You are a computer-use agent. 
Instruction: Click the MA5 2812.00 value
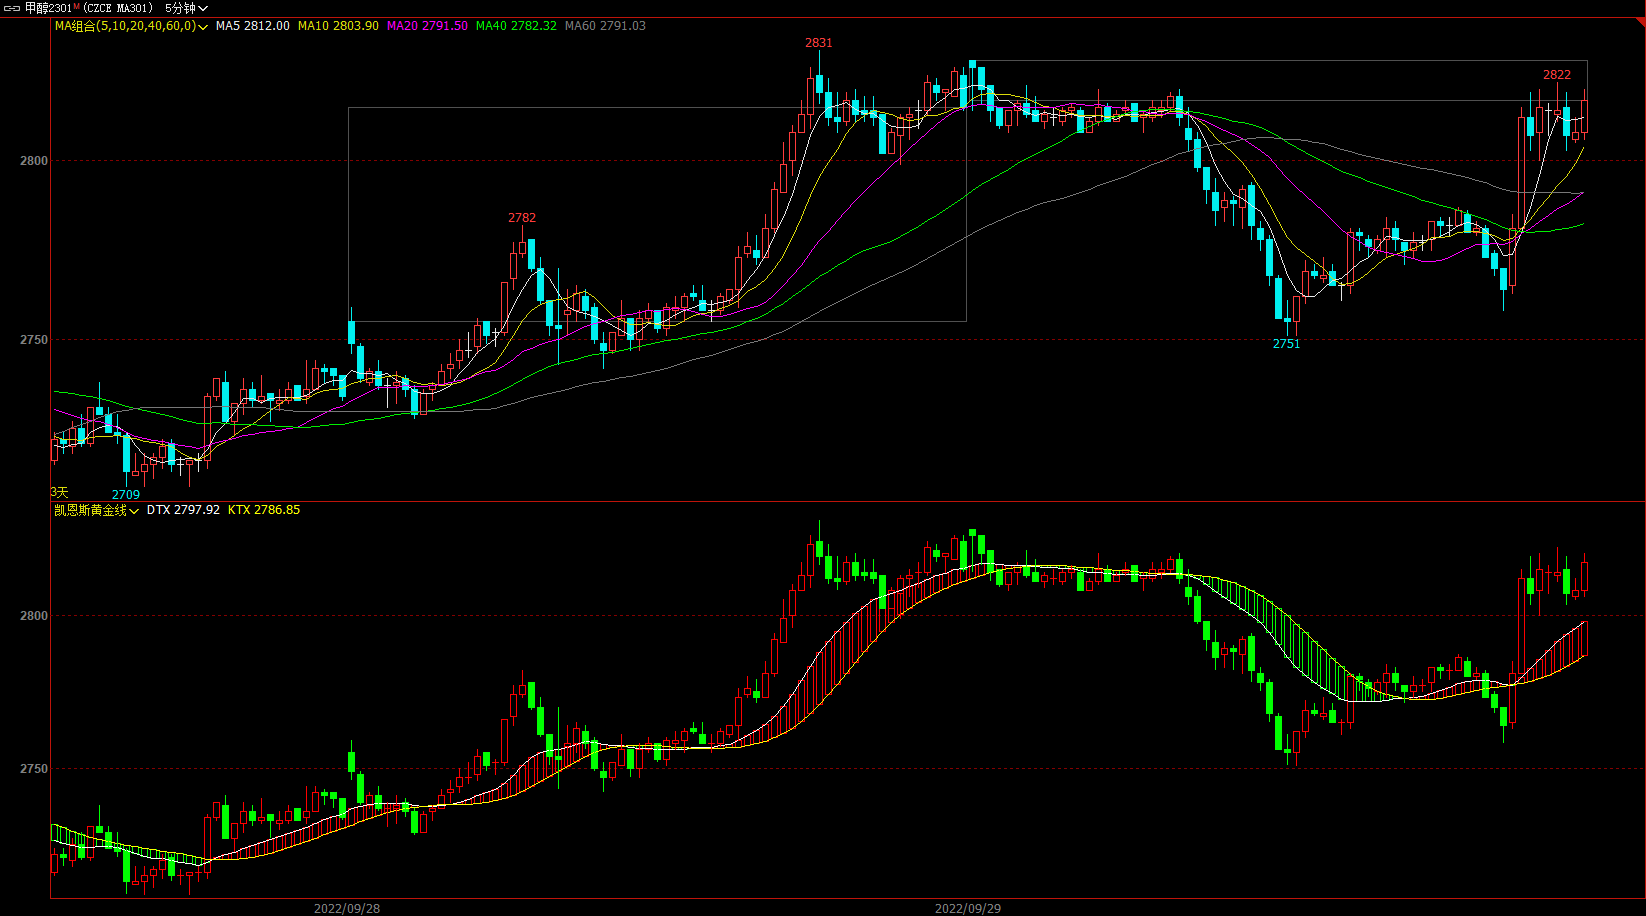pos(253,26)
